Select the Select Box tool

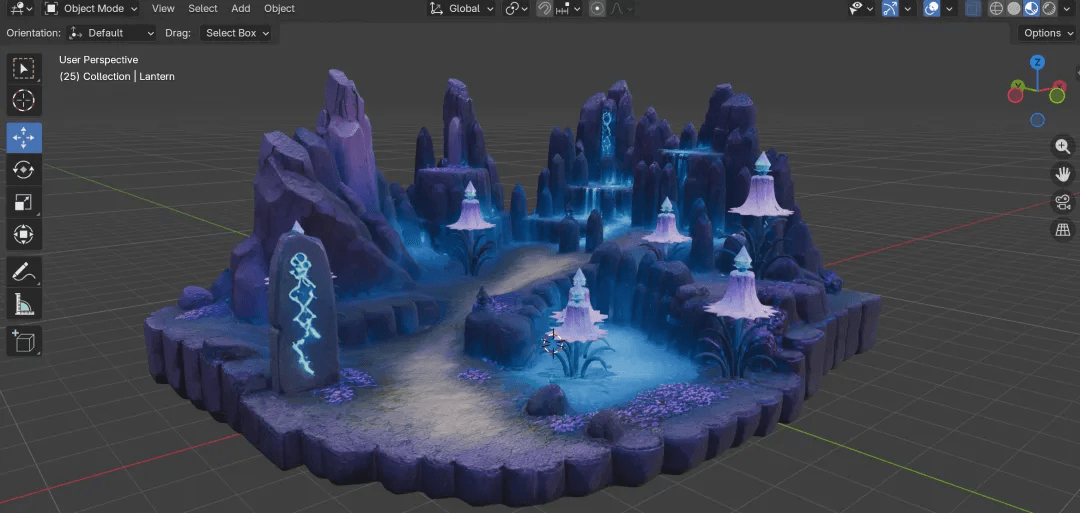(24, 69)
